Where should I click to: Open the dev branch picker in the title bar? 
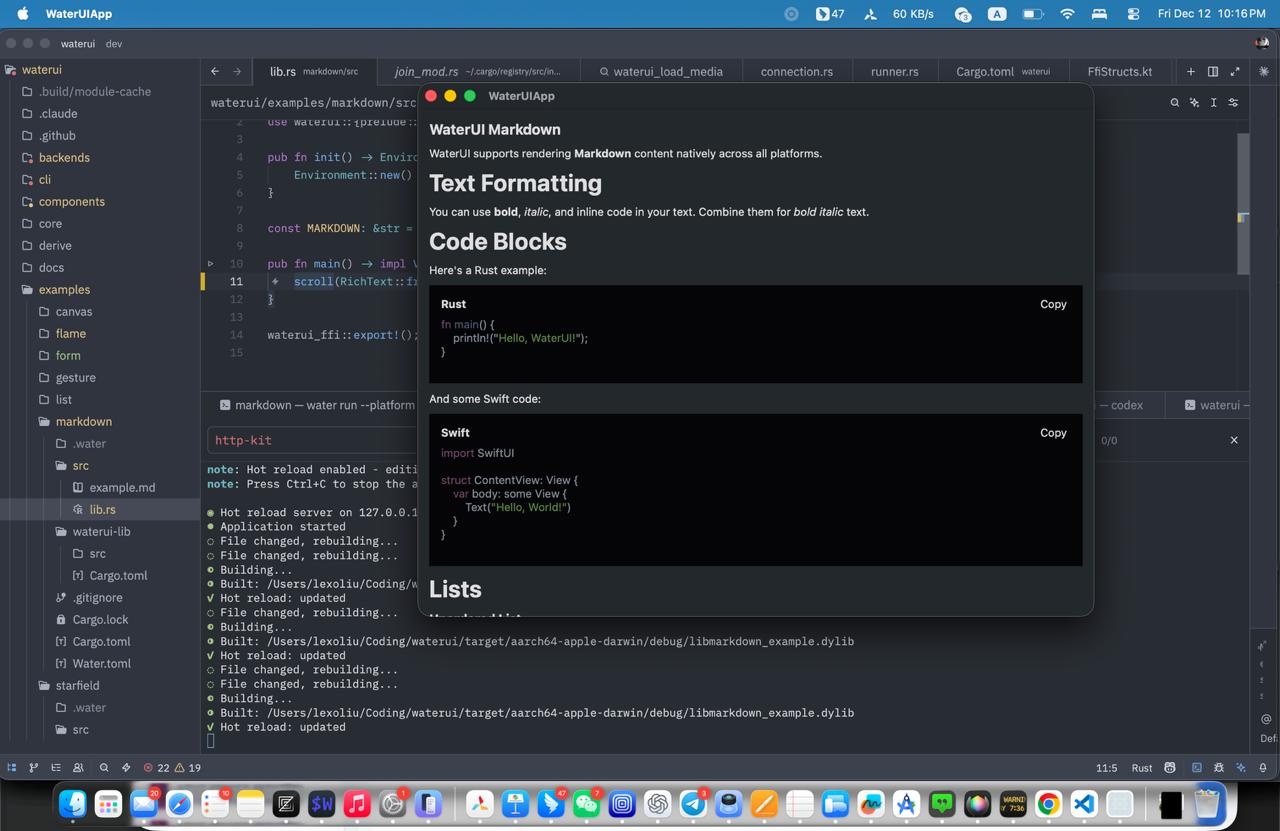[x=114, y=44]
